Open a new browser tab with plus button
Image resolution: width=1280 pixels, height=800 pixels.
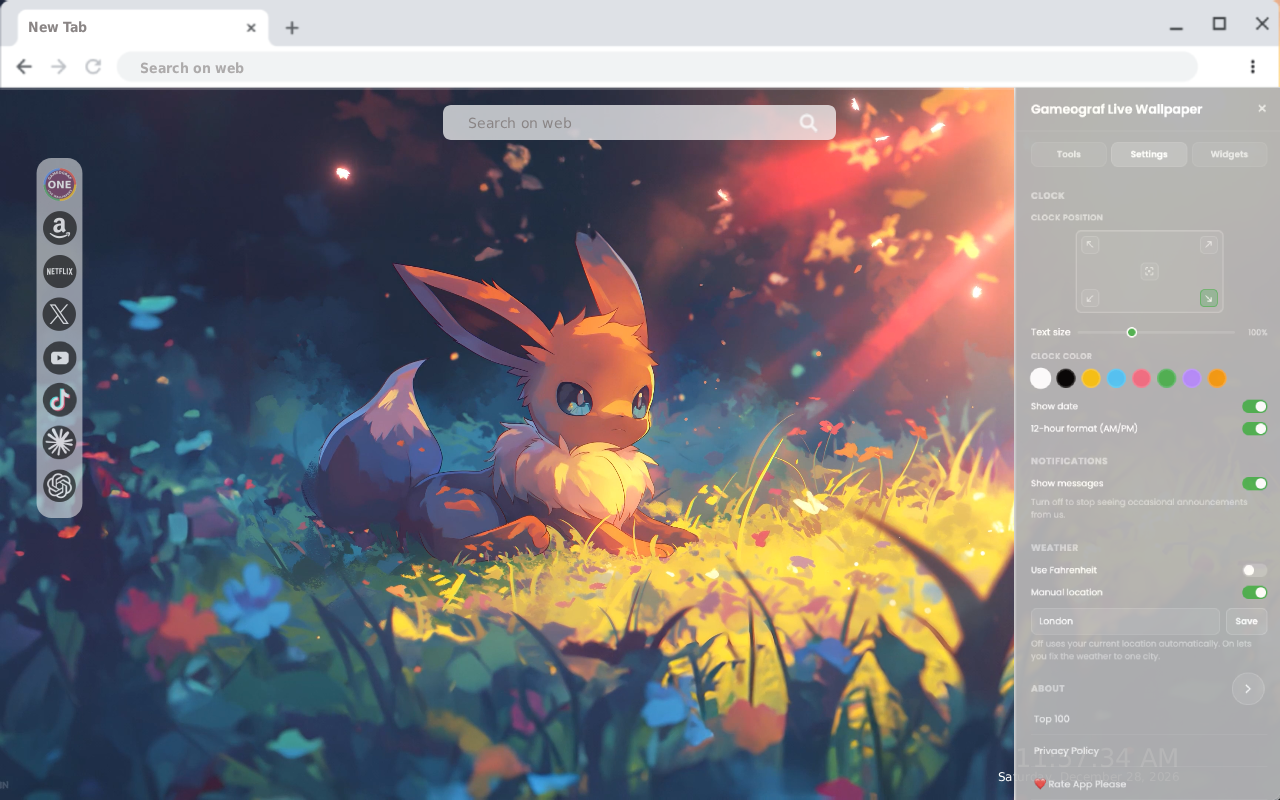(292, 28)
